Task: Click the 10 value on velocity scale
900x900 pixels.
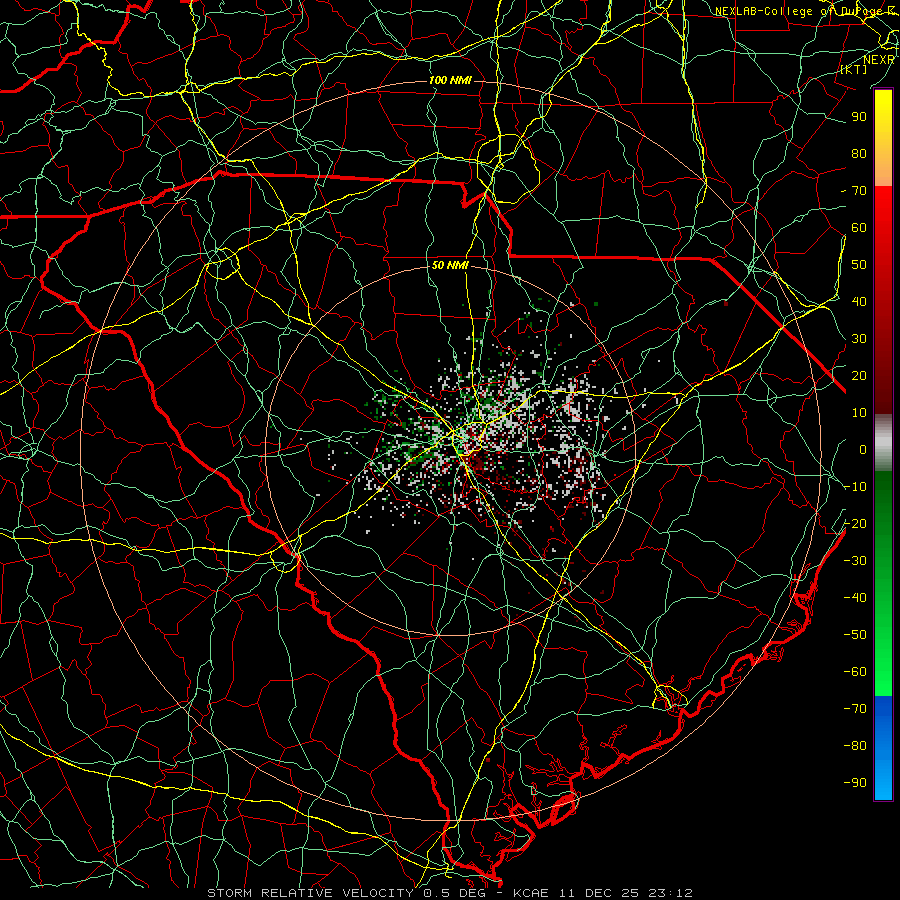Action: [x=859, y=413]
